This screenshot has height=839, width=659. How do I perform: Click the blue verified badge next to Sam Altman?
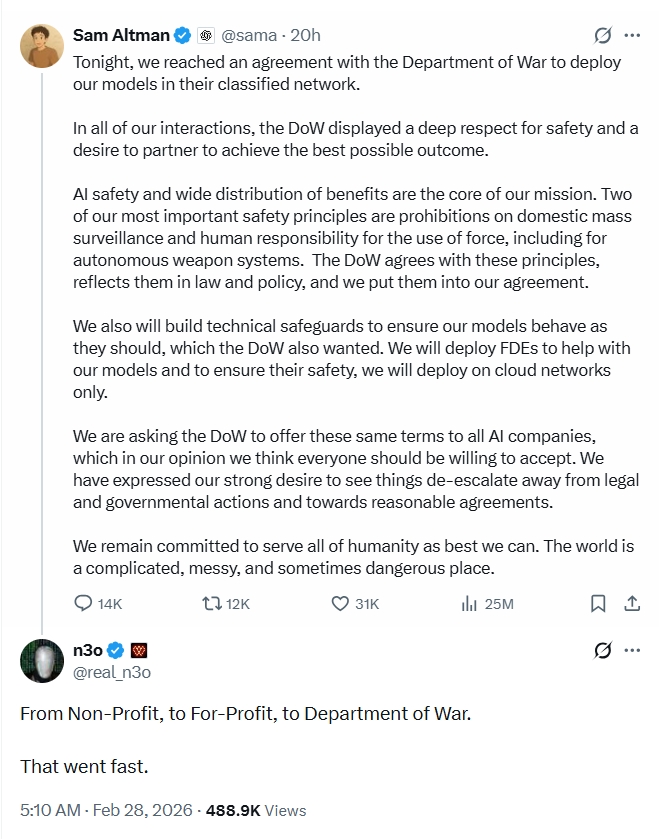click(x=182, y=36)
